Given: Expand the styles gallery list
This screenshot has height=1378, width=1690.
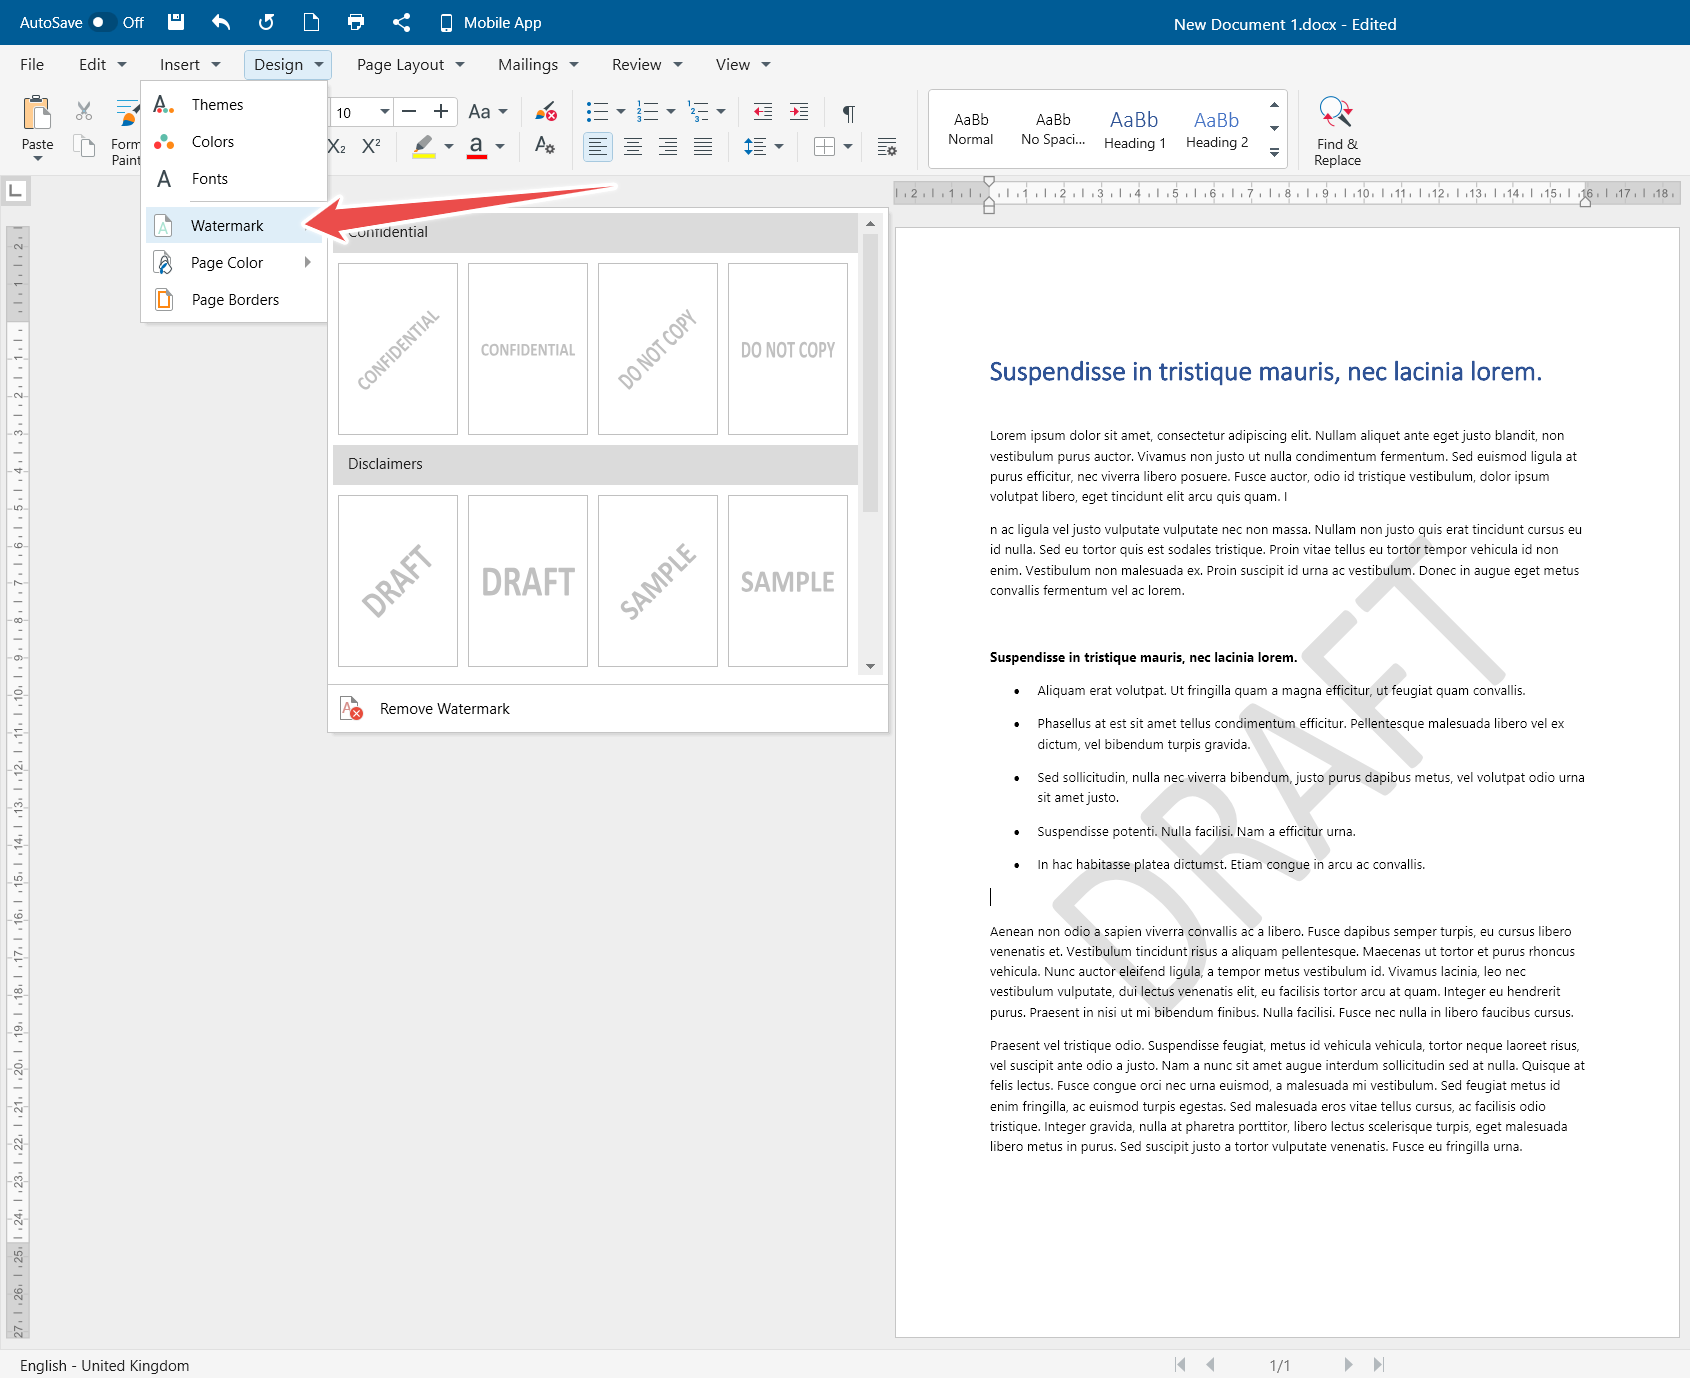Looking at the screenshot, I should point(1274,153).
